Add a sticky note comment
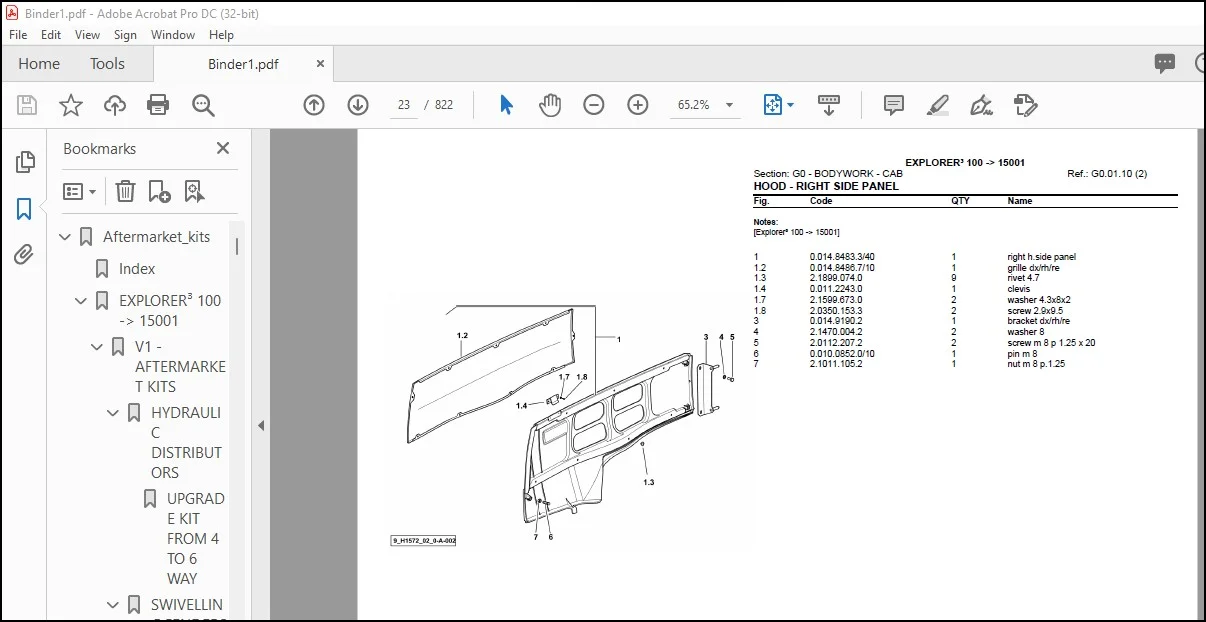Screen dimensions: 1206x622 point(894,105)
